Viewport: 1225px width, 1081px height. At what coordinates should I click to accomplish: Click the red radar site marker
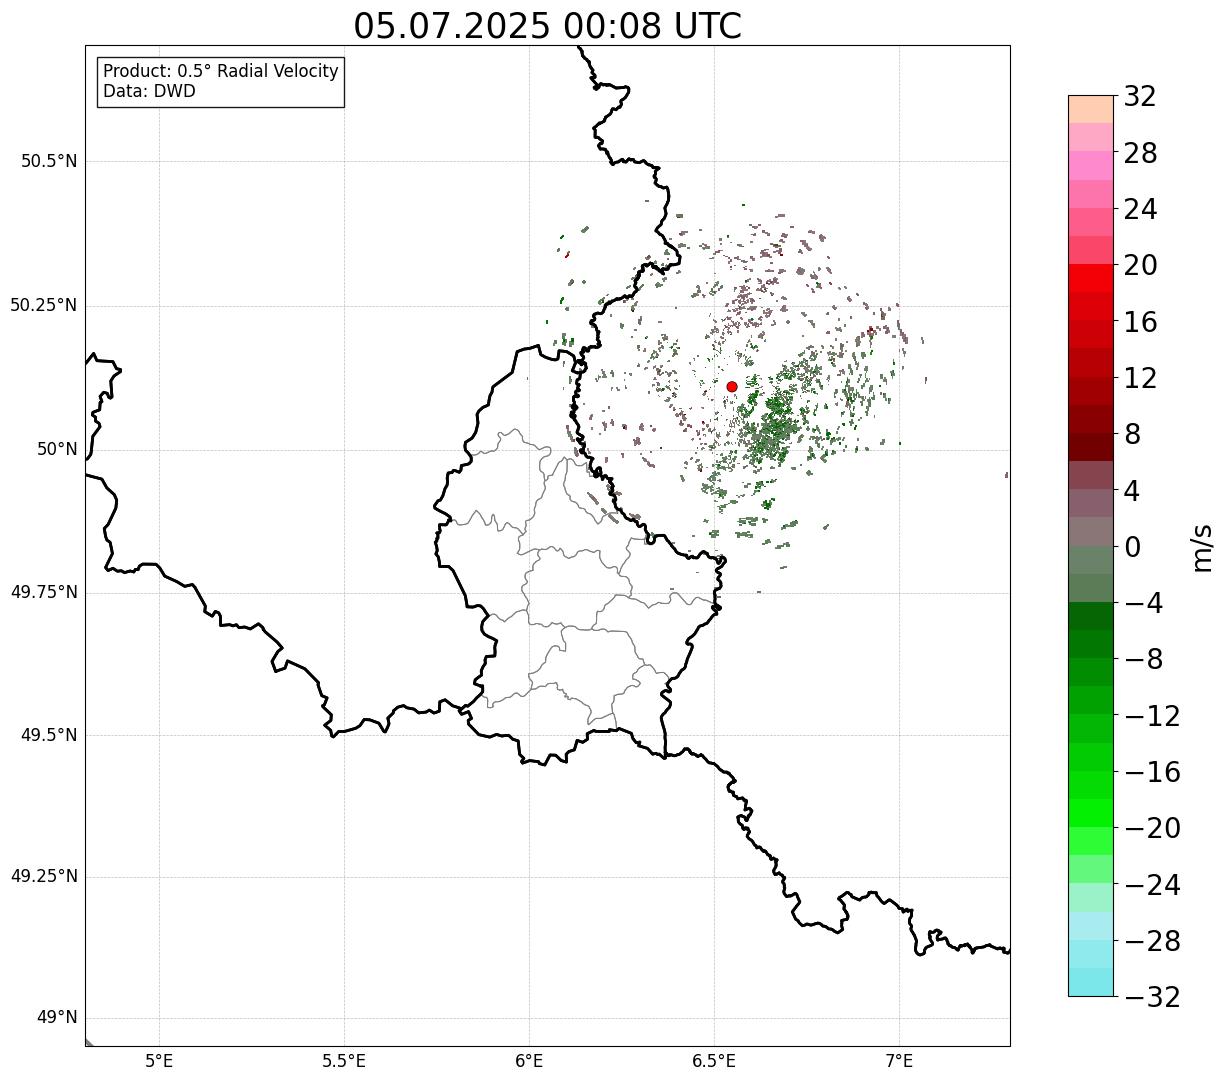click(732, 386)
